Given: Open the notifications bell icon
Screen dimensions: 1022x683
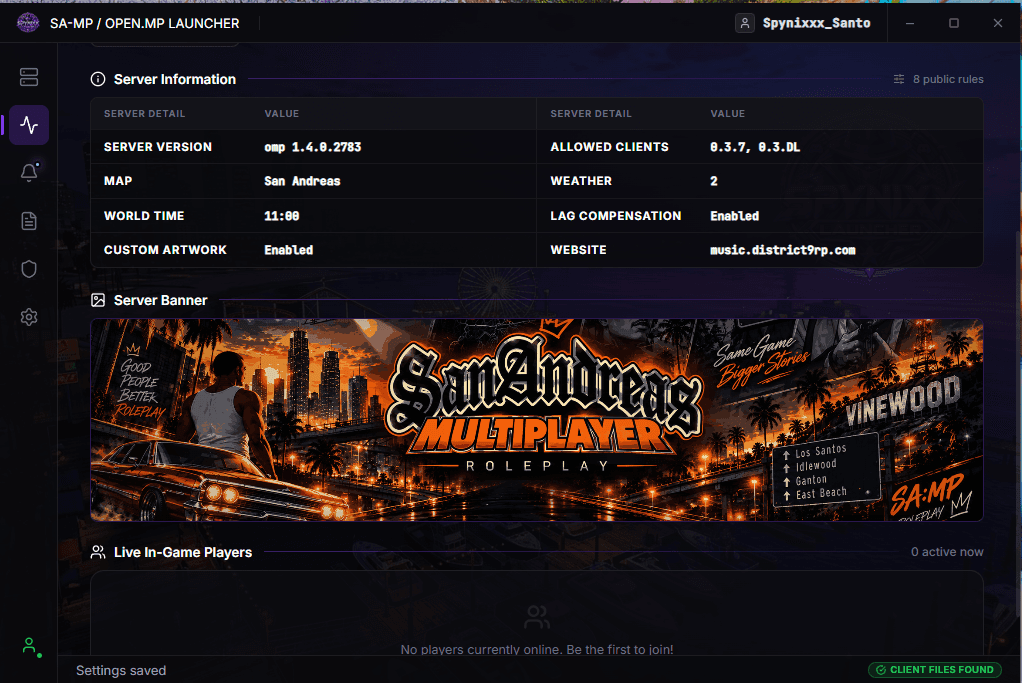Looking at the screenshot, I should (29, 172).
